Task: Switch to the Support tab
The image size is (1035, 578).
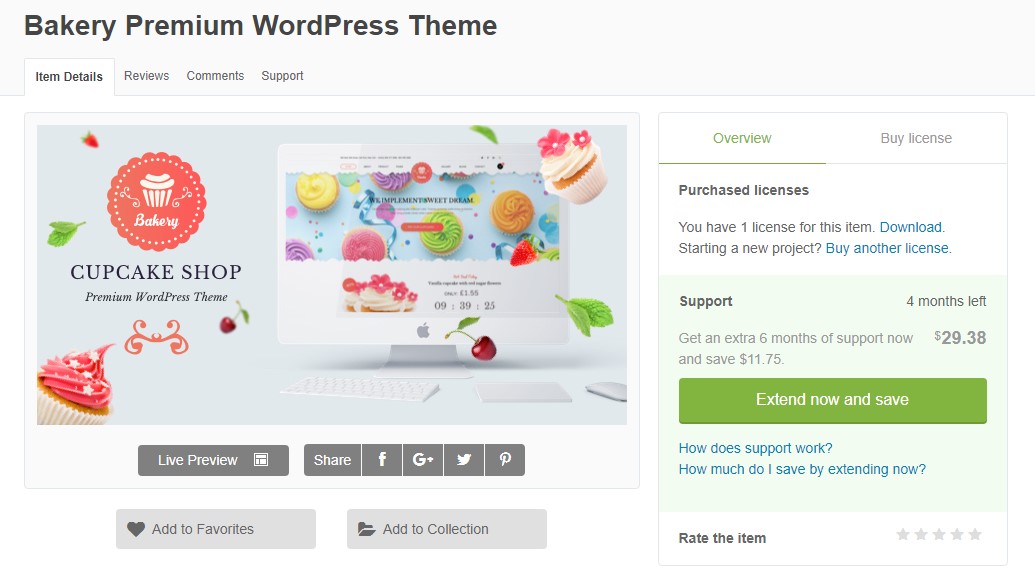Action: point(283,76)
